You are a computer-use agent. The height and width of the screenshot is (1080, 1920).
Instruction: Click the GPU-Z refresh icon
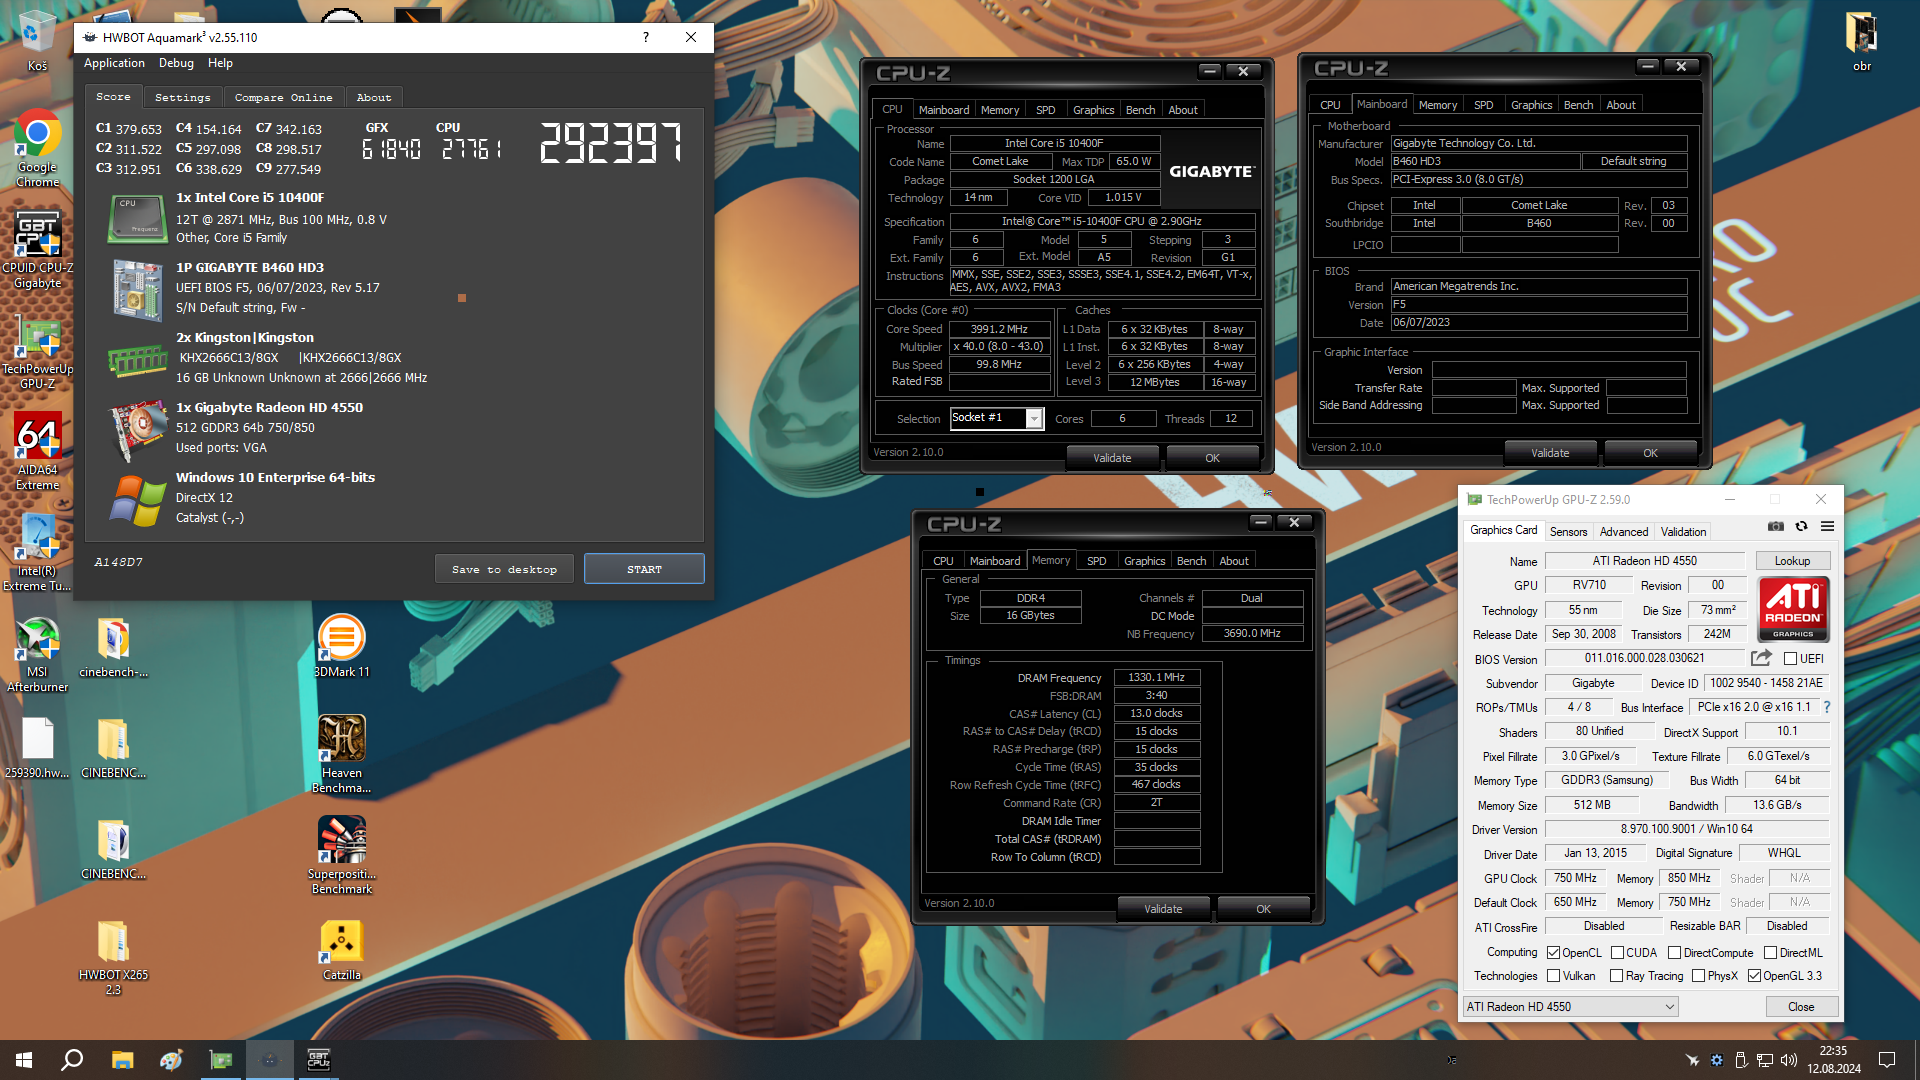[1801, 526]
